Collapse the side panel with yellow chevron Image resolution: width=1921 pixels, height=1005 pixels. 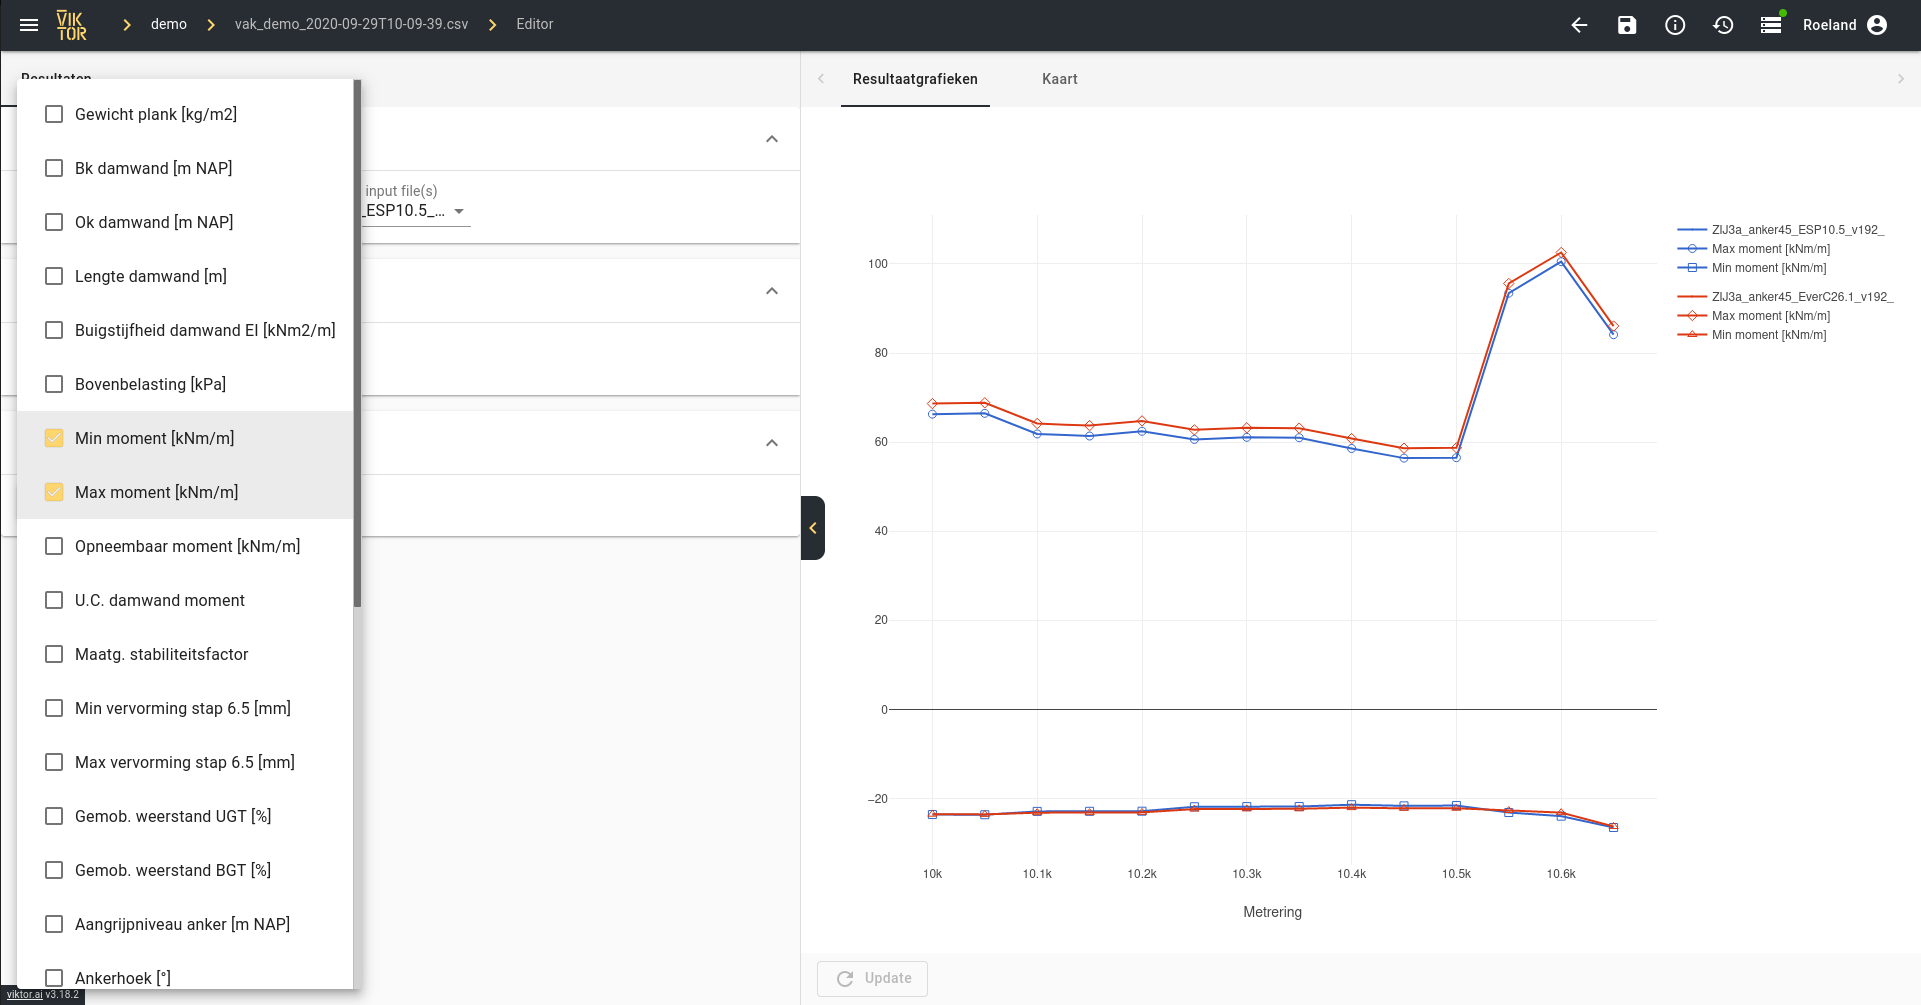click(x=813, y=528)
